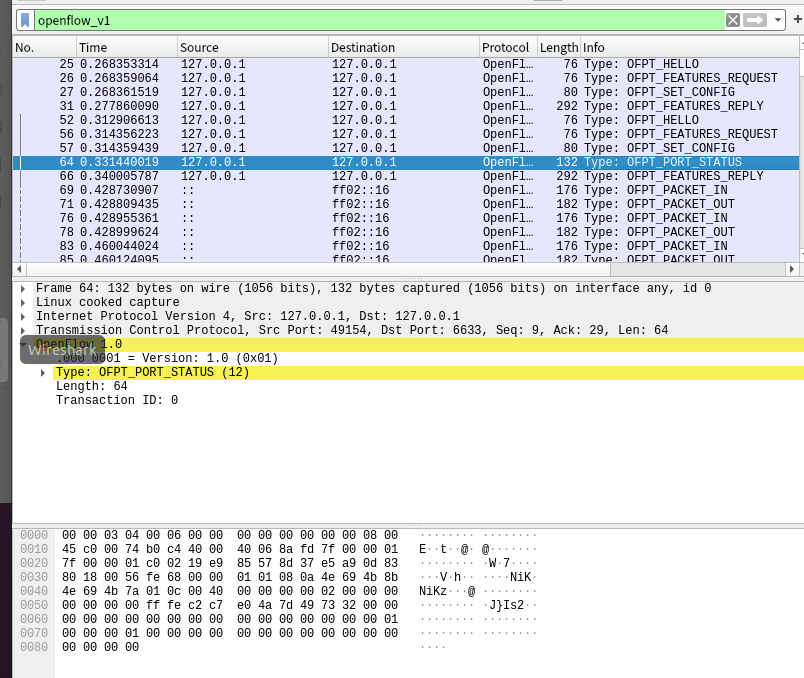Add a filter button with the plus icon
The image size is (804, 678).
798,19
